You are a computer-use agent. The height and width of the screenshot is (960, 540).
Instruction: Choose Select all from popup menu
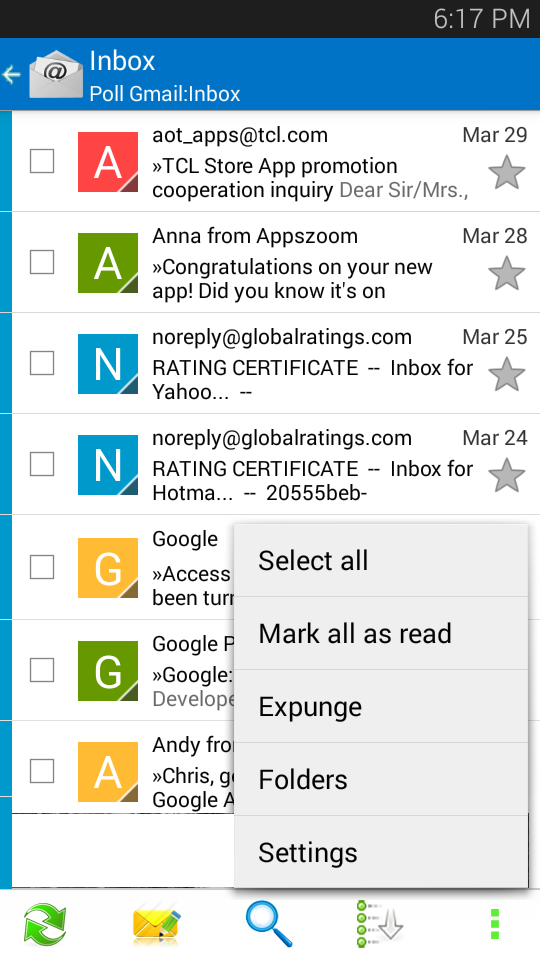pos(381,560)
